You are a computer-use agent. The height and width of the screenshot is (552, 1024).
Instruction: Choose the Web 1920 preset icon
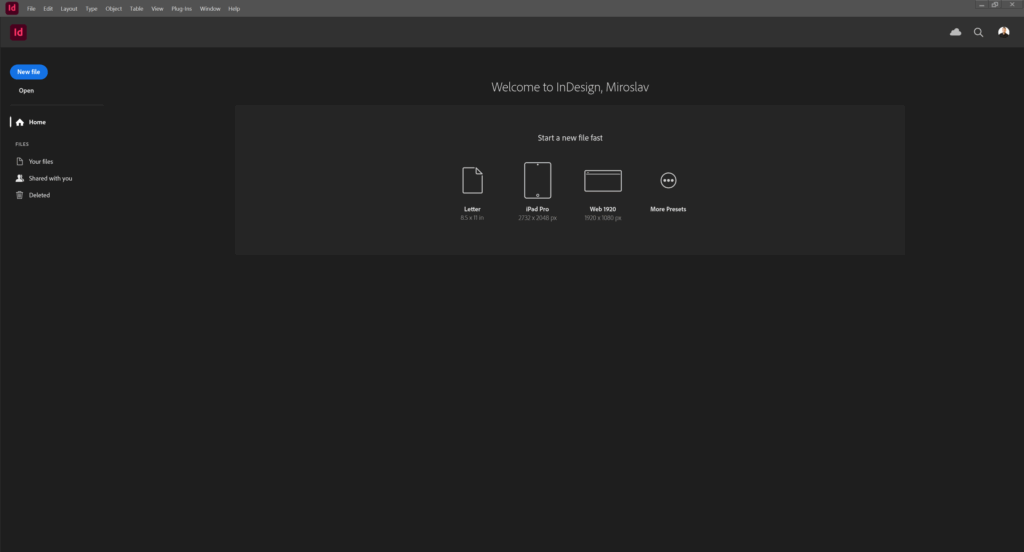tap(603, 180)
